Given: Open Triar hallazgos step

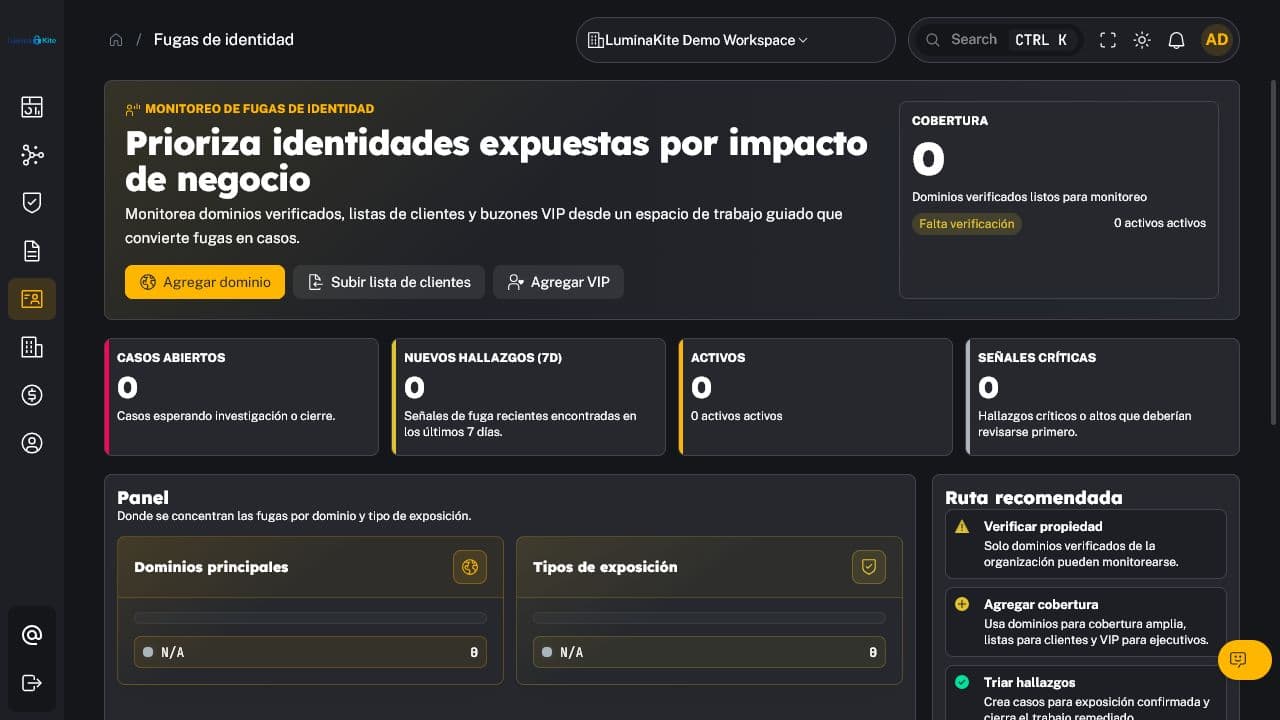Looking at the screenshot, I should click(1086, 693).
